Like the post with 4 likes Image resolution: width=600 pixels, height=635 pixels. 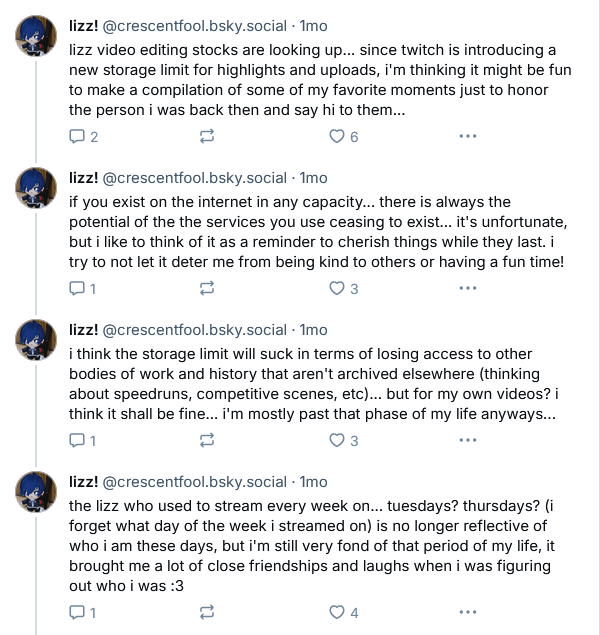point(343,612)
